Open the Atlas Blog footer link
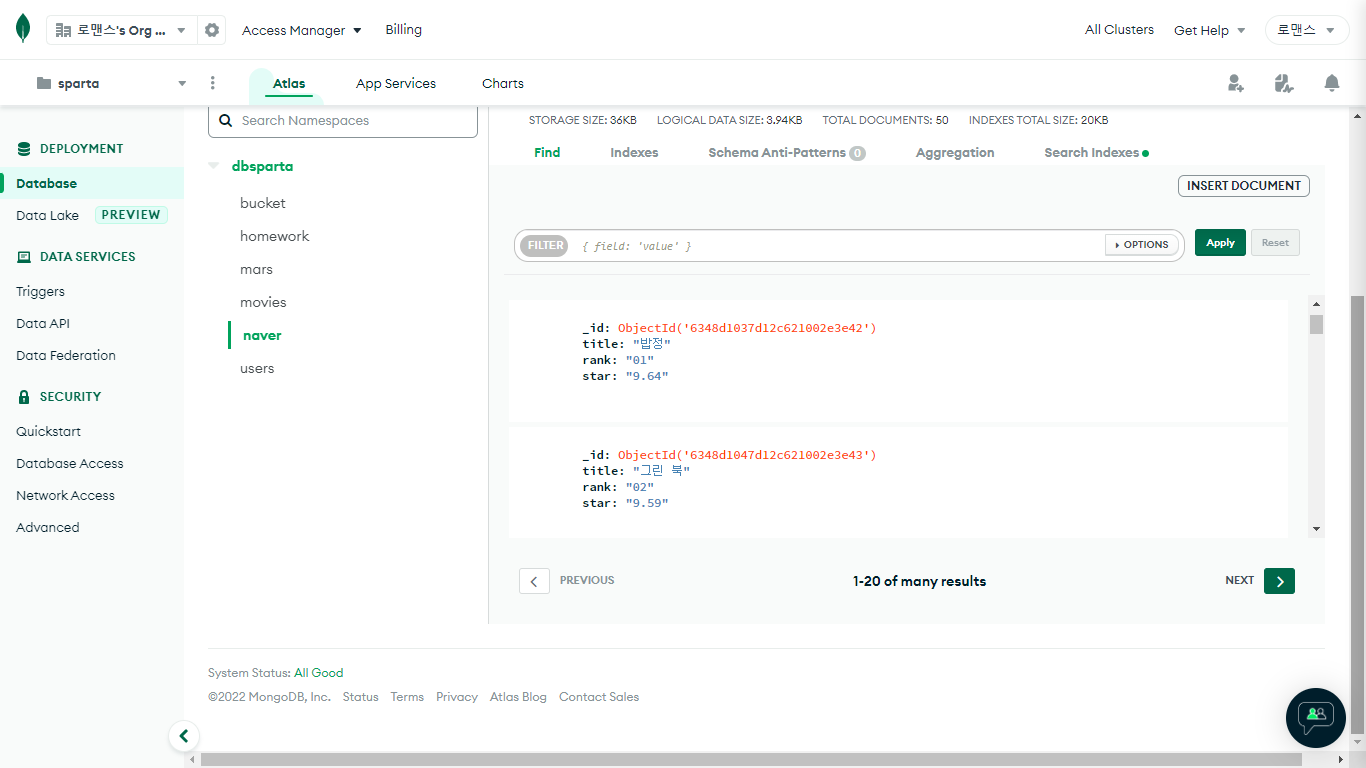The height and width of the screenshot is (768, 1366). pyautogui.click(x=518, y=697)
